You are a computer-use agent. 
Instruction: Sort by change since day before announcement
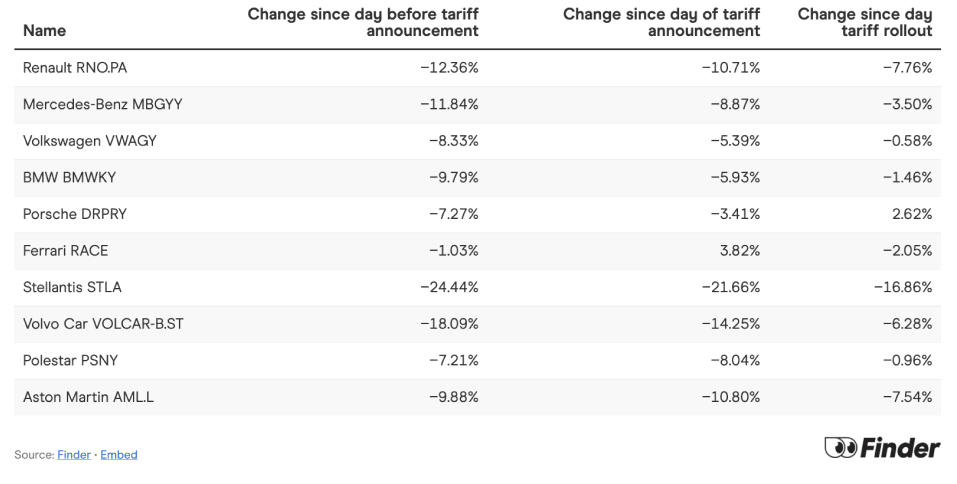tap(363, 22)
